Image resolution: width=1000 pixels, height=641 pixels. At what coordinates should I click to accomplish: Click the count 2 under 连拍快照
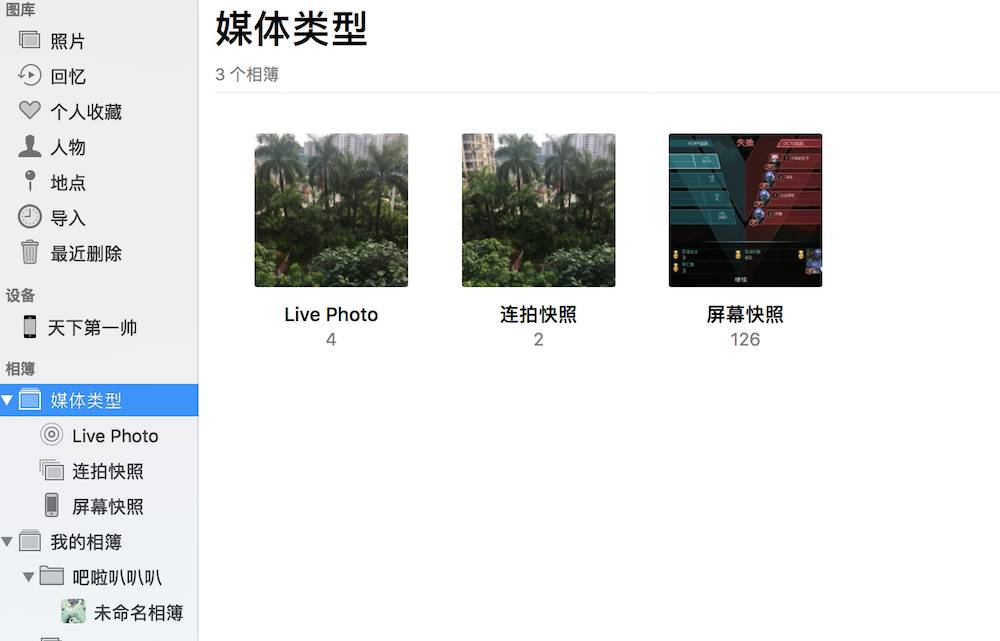coord(538,339)
